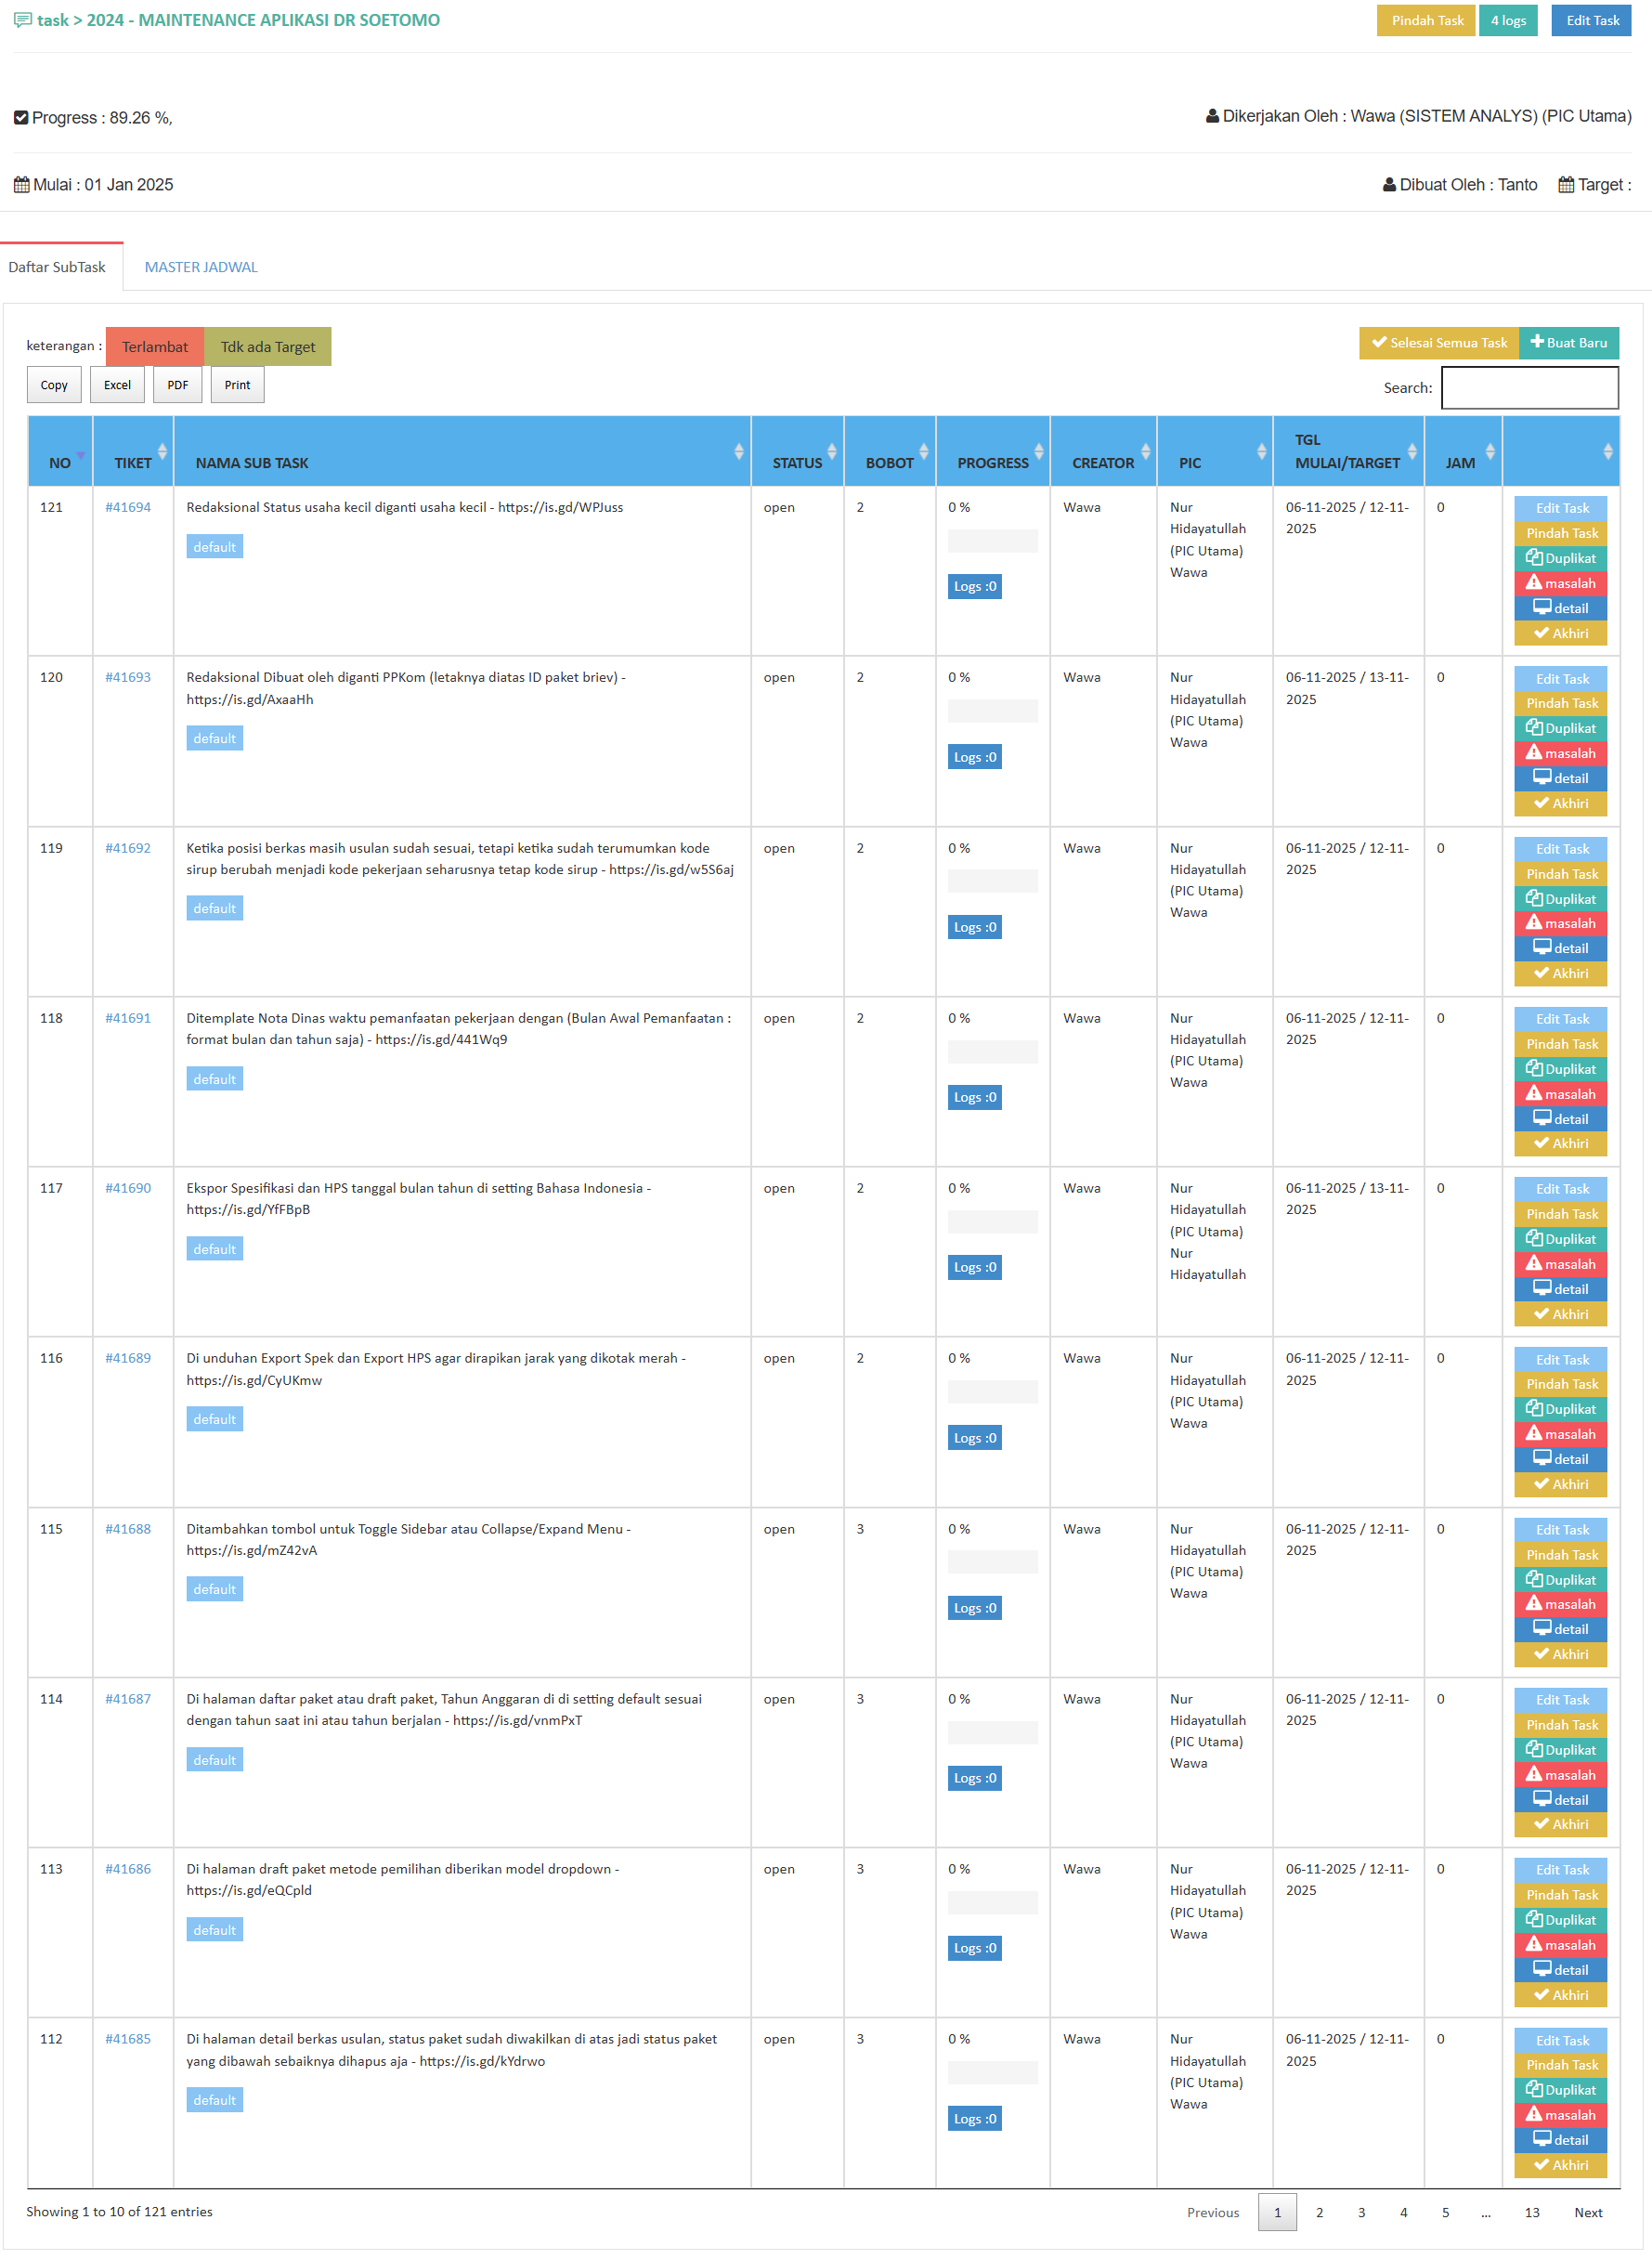Click progress bar of ticket #41685
The height and width of the screenshot is (2259, 1652).
coord(992,2073)
